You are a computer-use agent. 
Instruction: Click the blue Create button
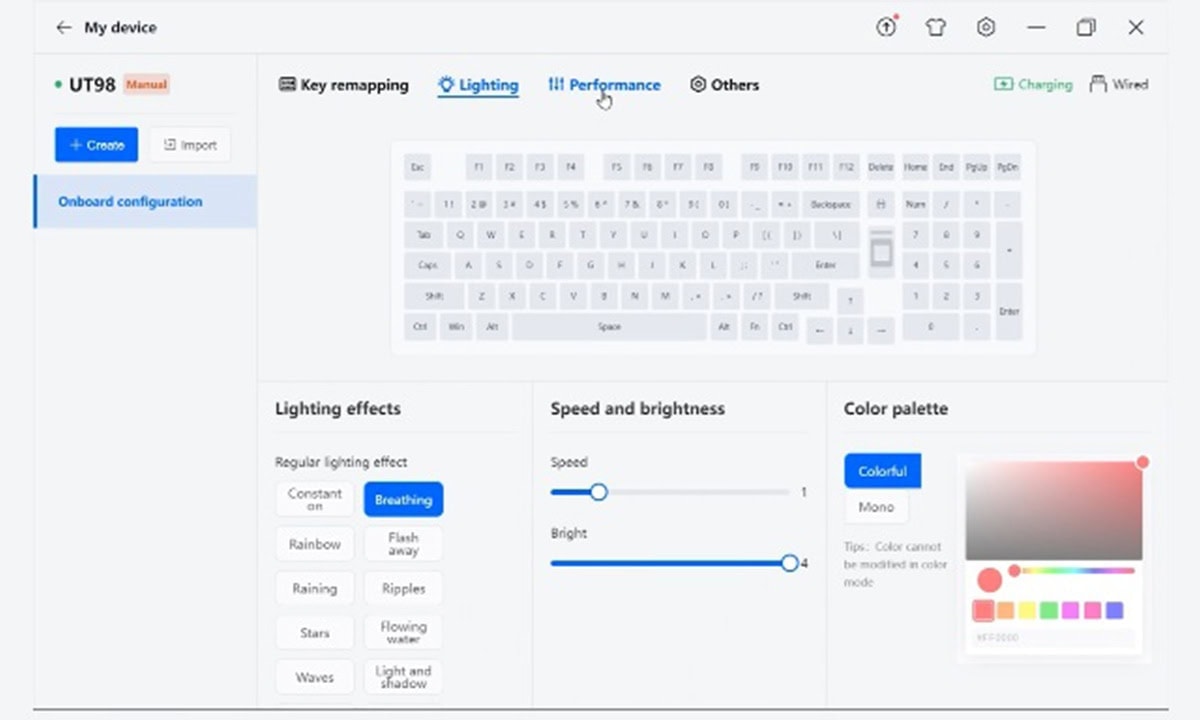tap(96, 144)
